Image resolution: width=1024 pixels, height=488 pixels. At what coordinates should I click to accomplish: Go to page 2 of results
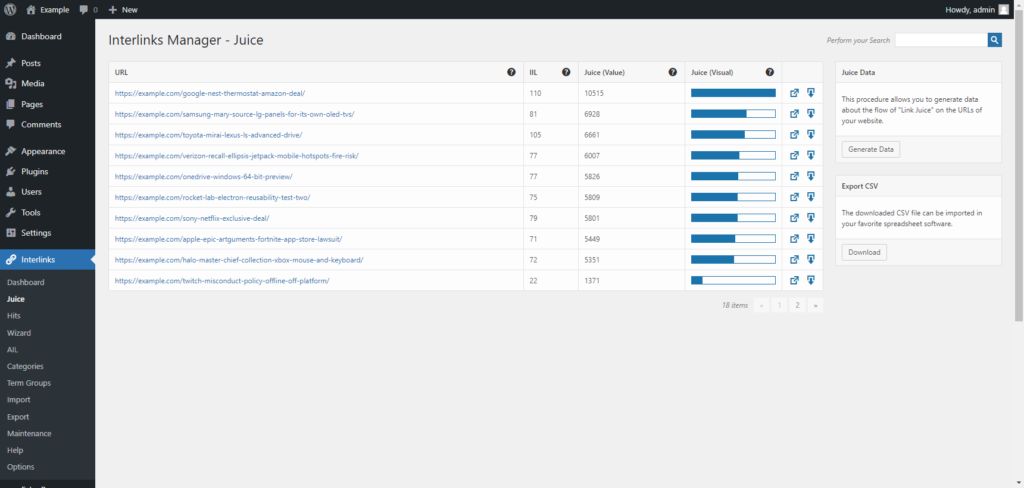pos(797,305)
